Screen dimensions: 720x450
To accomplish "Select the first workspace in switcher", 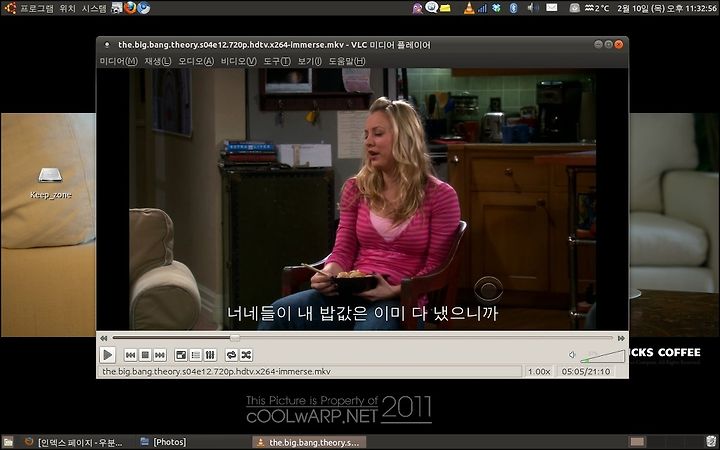I will (x=637, y=442).
